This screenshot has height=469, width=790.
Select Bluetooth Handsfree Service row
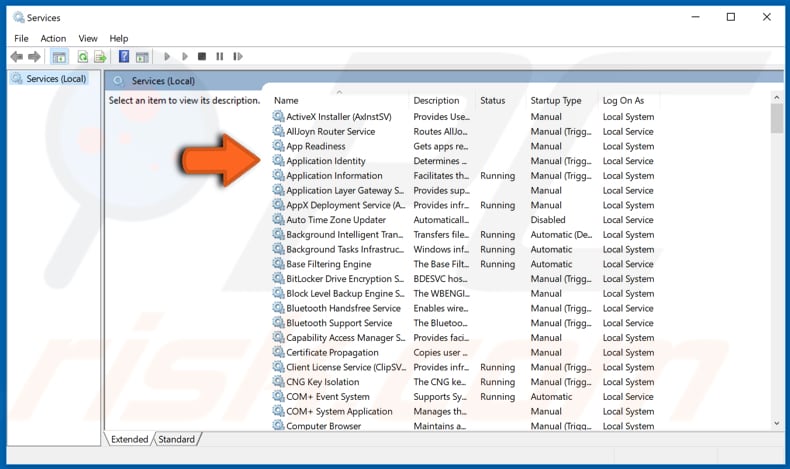[x=464, y=308]
